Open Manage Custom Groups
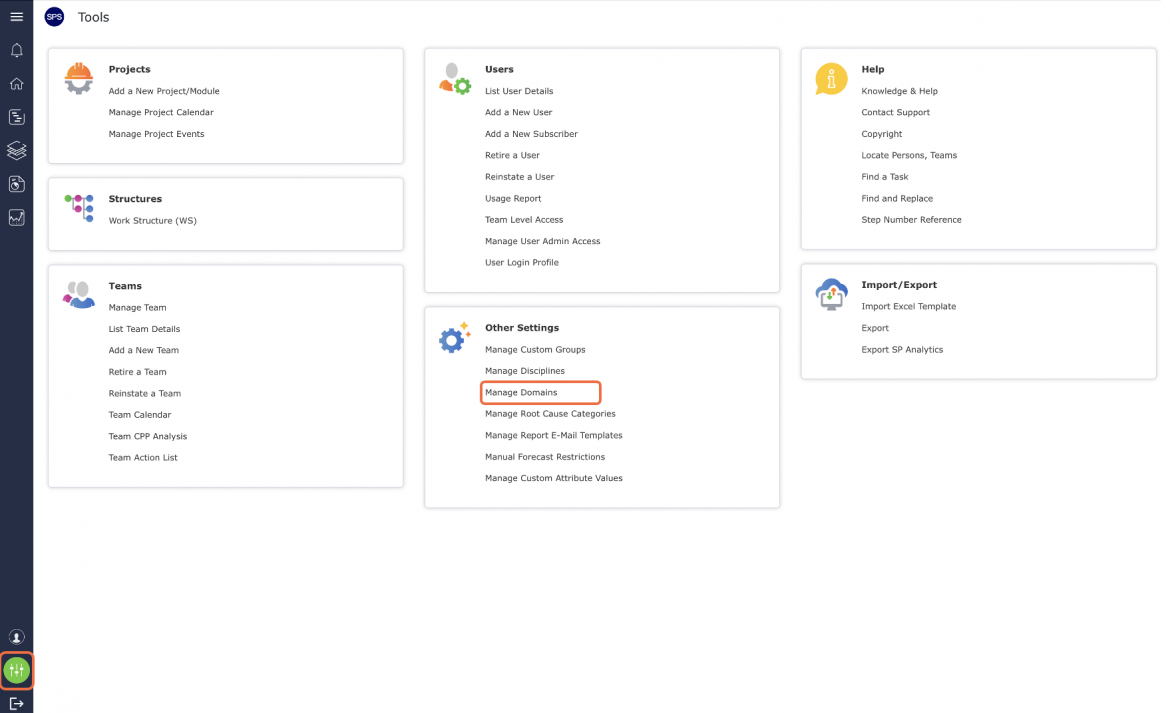1170x713 pixels. (535, 350)
